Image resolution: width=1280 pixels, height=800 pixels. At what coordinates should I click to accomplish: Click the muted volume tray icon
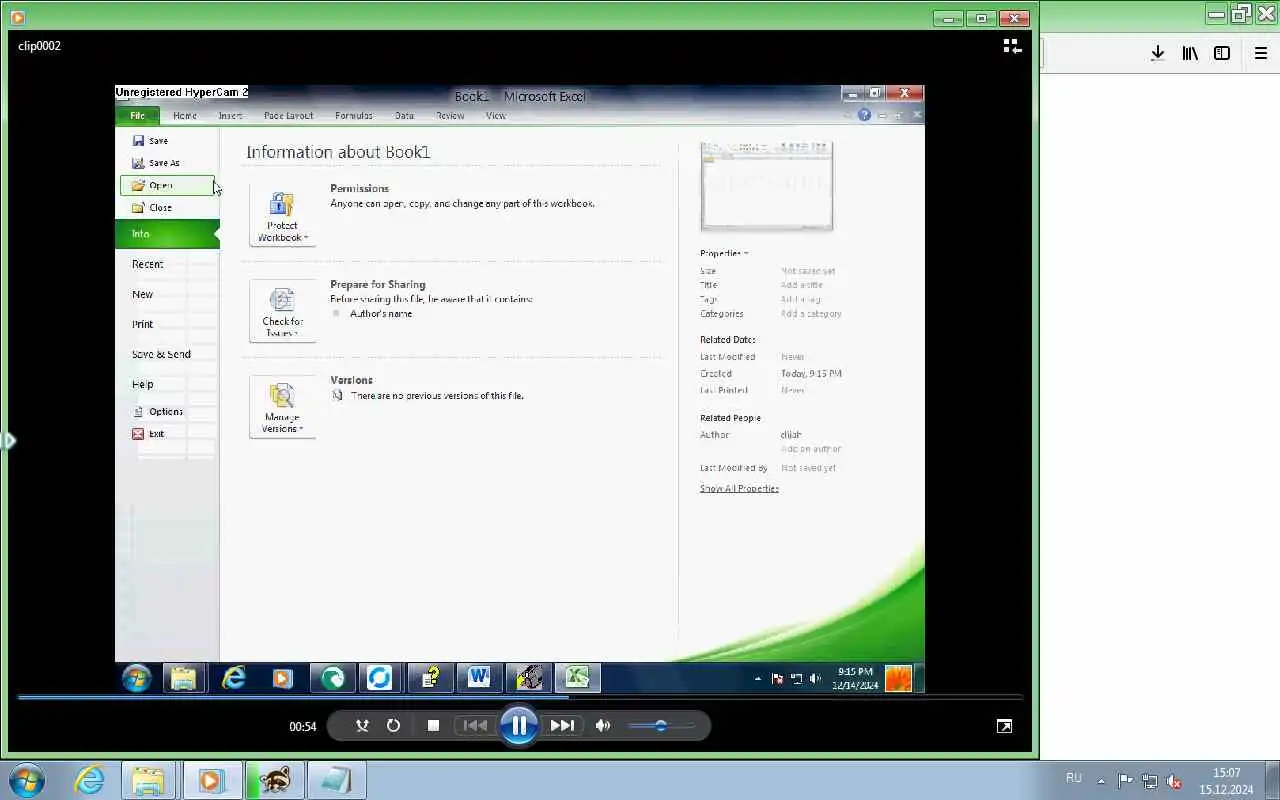pyautogui.click(x=1175, y=781)
